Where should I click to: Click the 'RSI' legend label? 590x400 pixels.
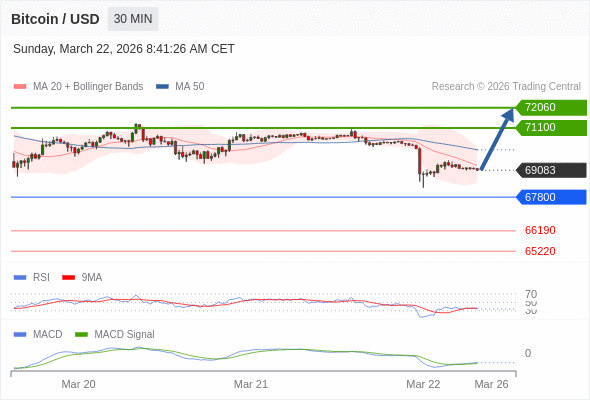41,278
